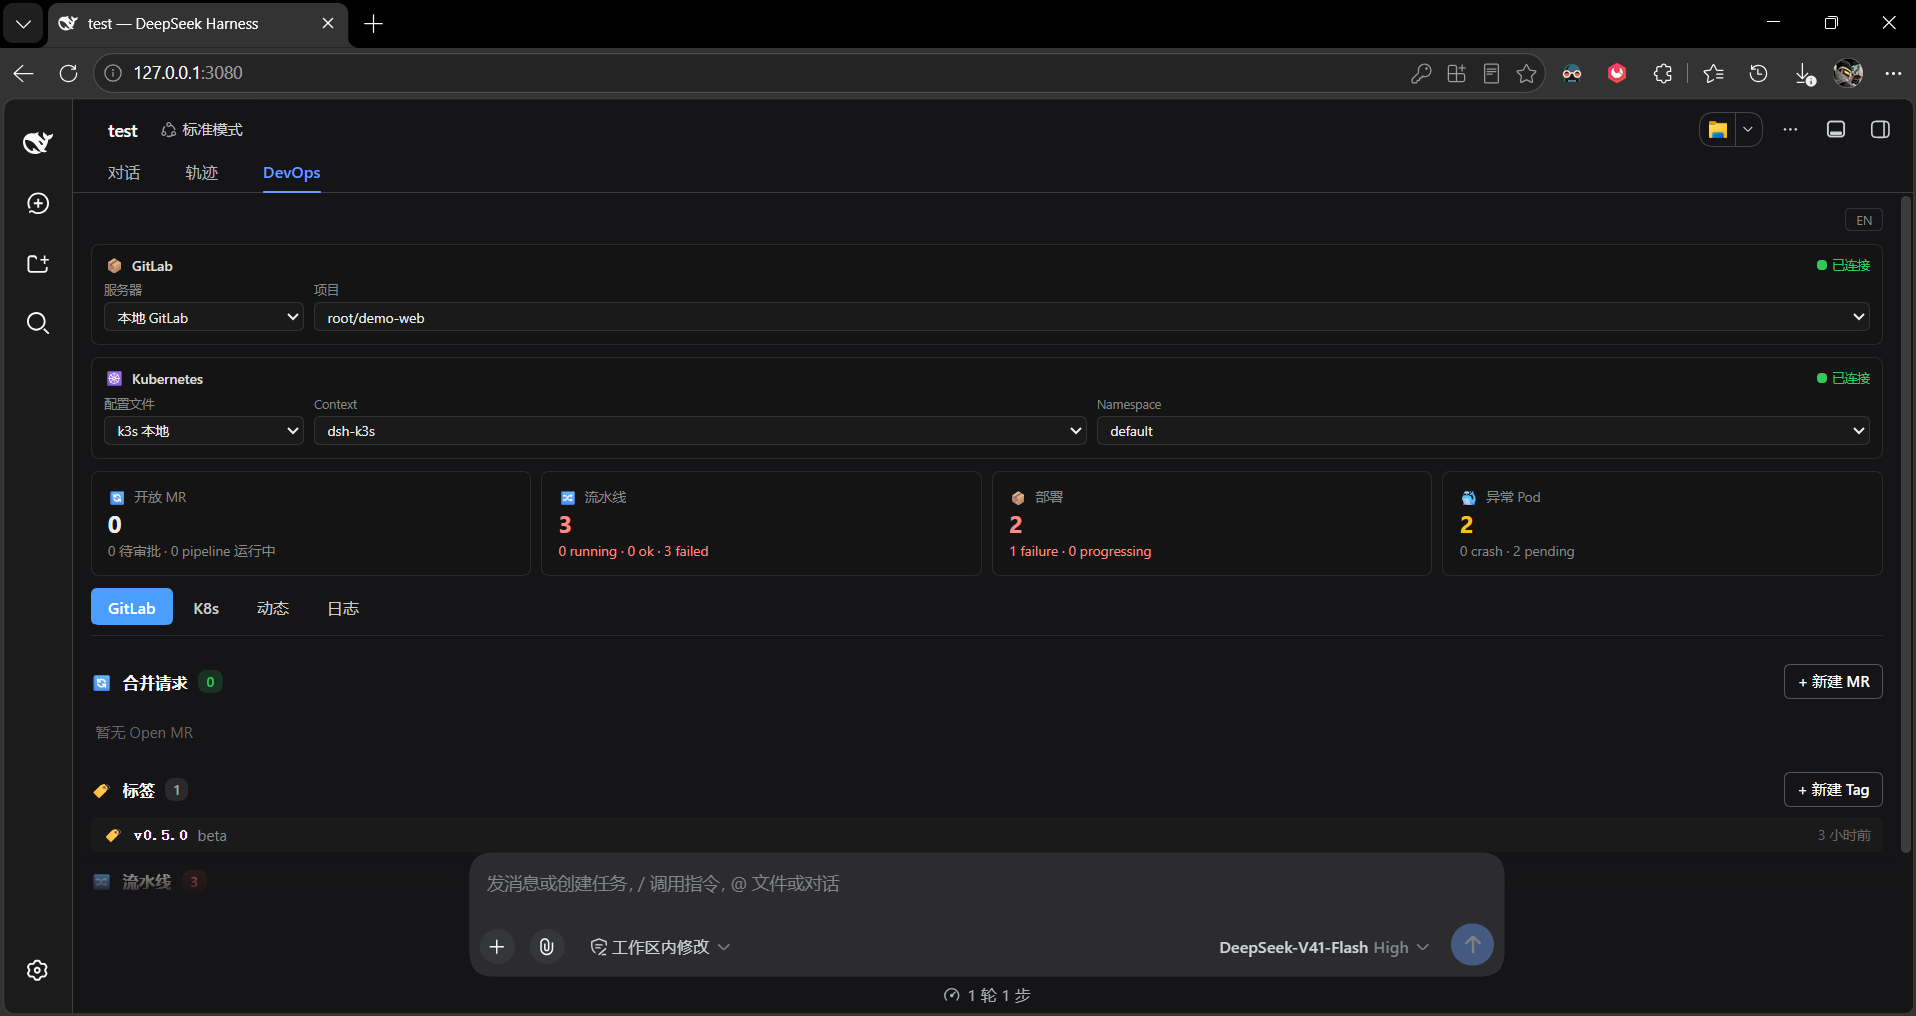Open new project folder icon in sidebar

pyautogui.click(x=38, y=264)
